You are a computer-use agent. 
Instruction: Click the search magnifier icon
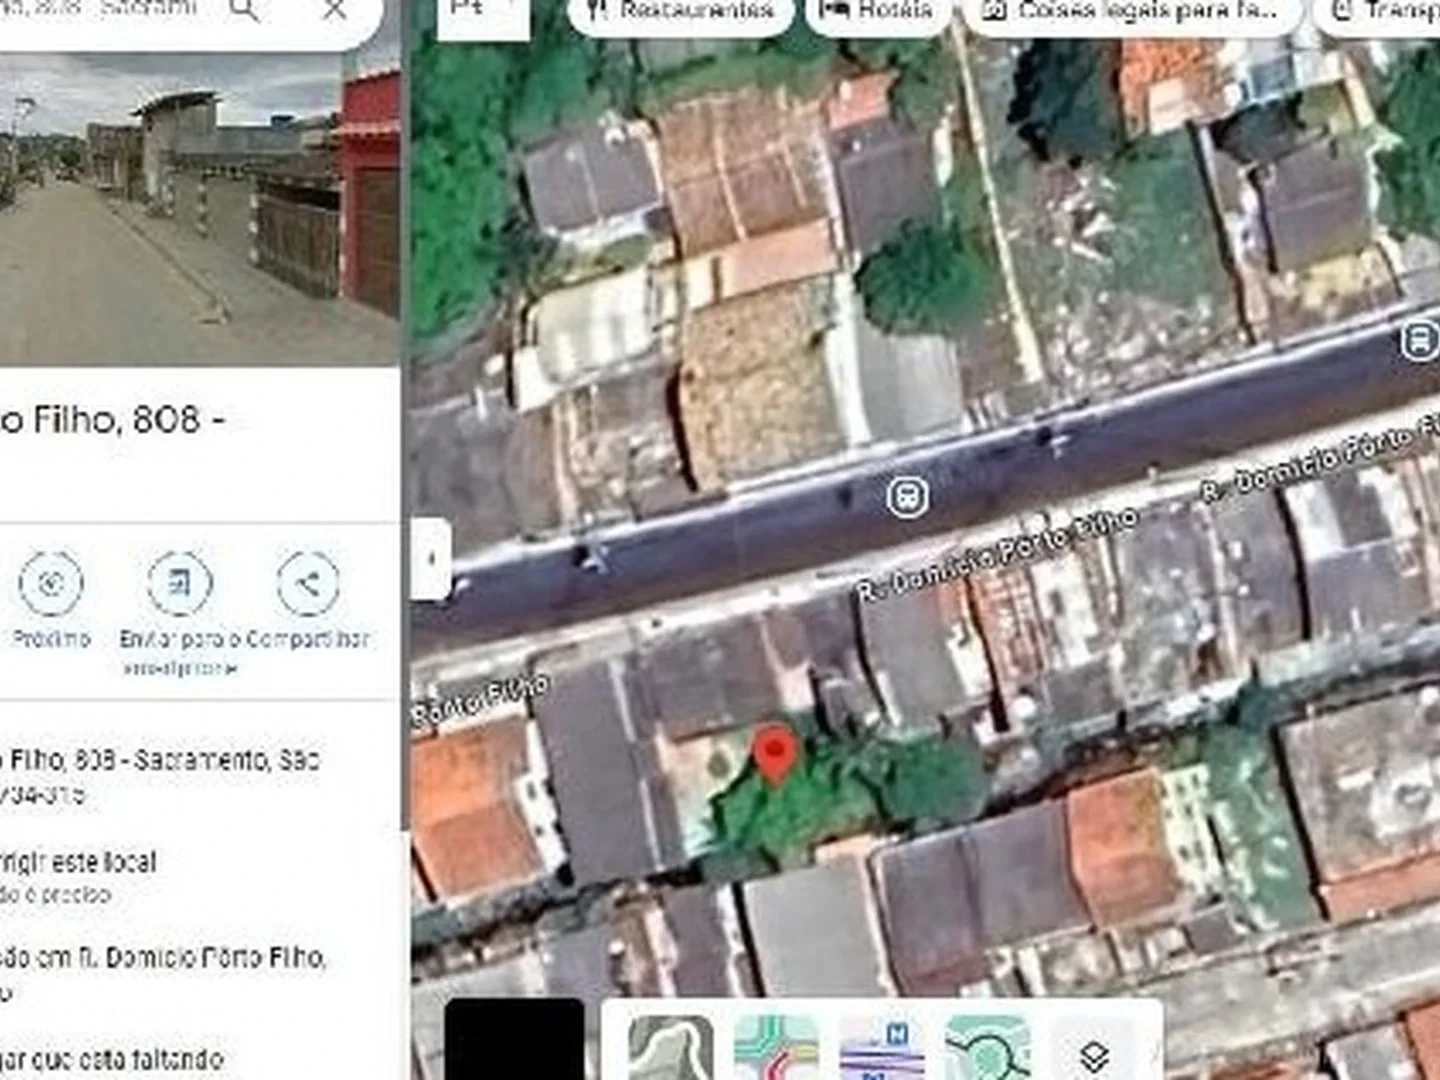tap(244, 10)
